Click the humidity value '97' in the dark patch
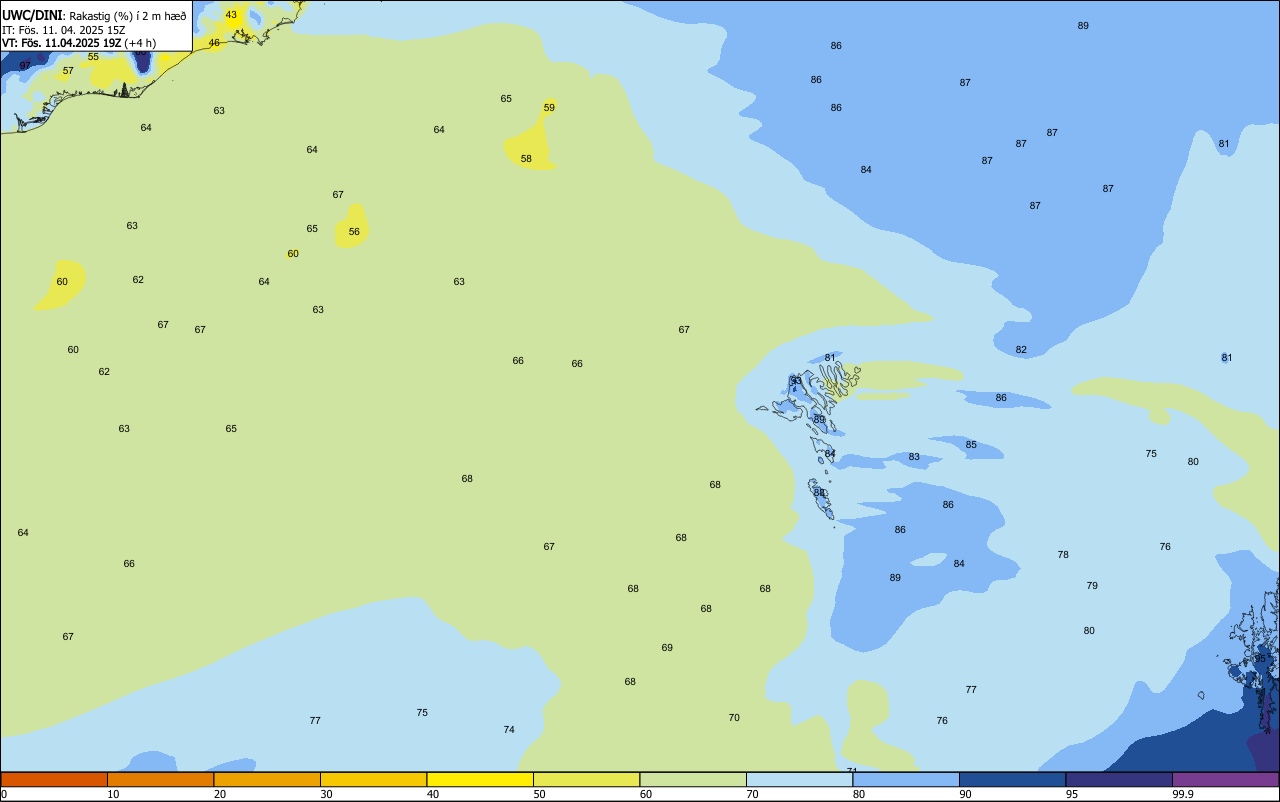 pyautogui.click(x=25, y=66)
